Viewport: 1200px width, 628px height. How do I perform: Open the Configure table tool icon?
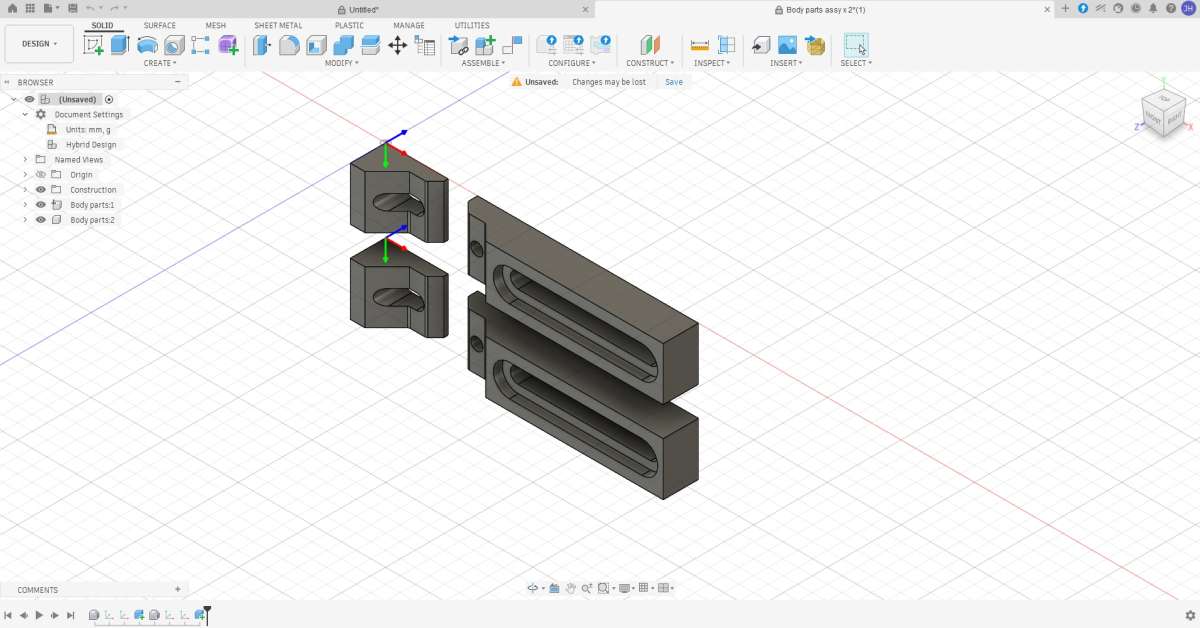pos(574,45)
